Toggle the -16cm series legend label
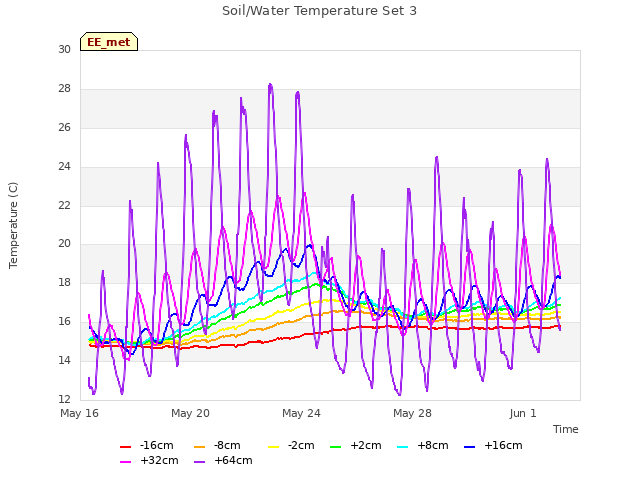This screenshot has height=480, width=640. click(x=157, y=445)
